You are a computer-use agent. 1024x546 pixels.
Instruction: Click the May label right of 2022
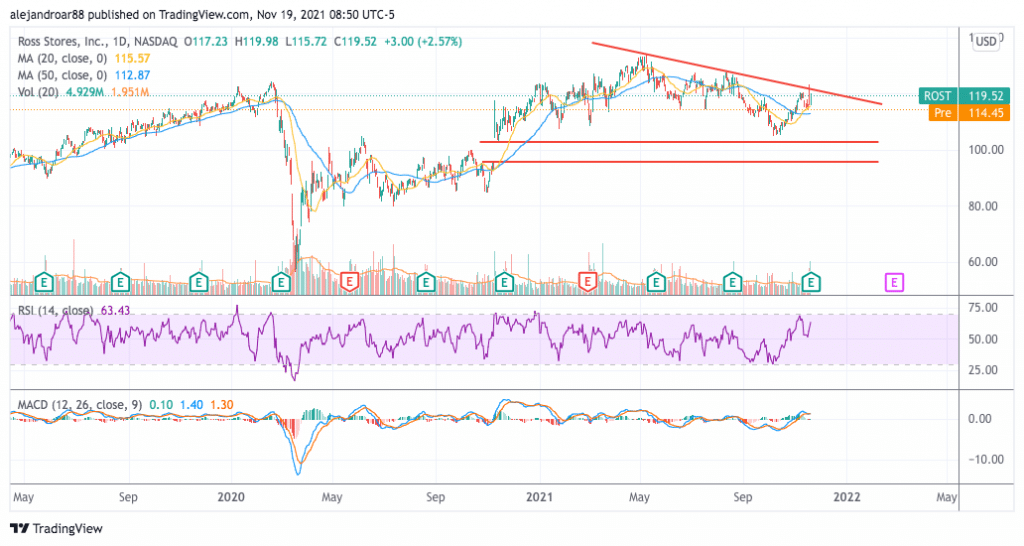tap(946, 497)
